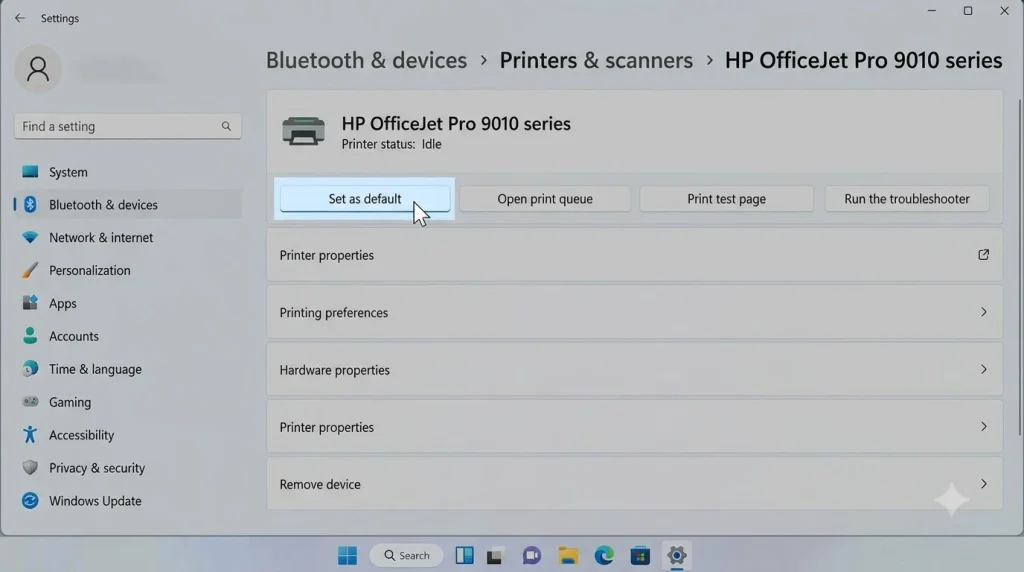Screen dimensions: 1024x572
Task: Navigate to Printers & scanners breadcrumb
Action: [x=596, y=60]
